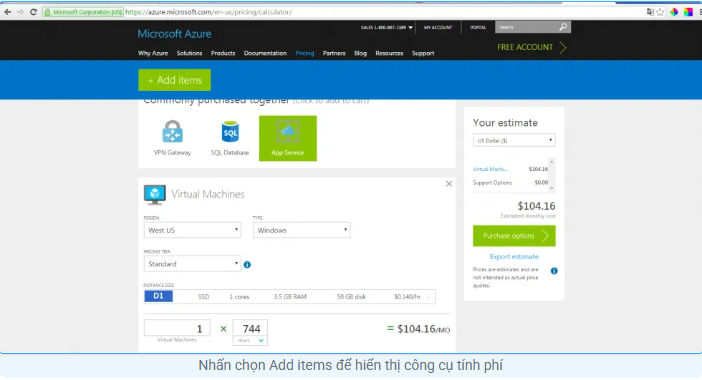The image size is (702, 380).
Task: Reload the page with the refresh icon
Action: (x=33, y=12)
